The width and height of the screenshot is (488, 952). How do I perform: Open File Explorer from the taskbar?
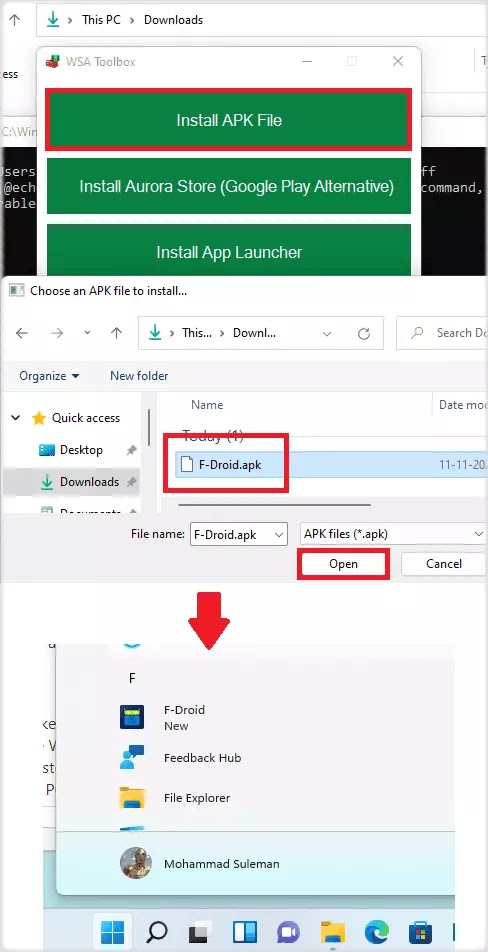click(333, 931)
